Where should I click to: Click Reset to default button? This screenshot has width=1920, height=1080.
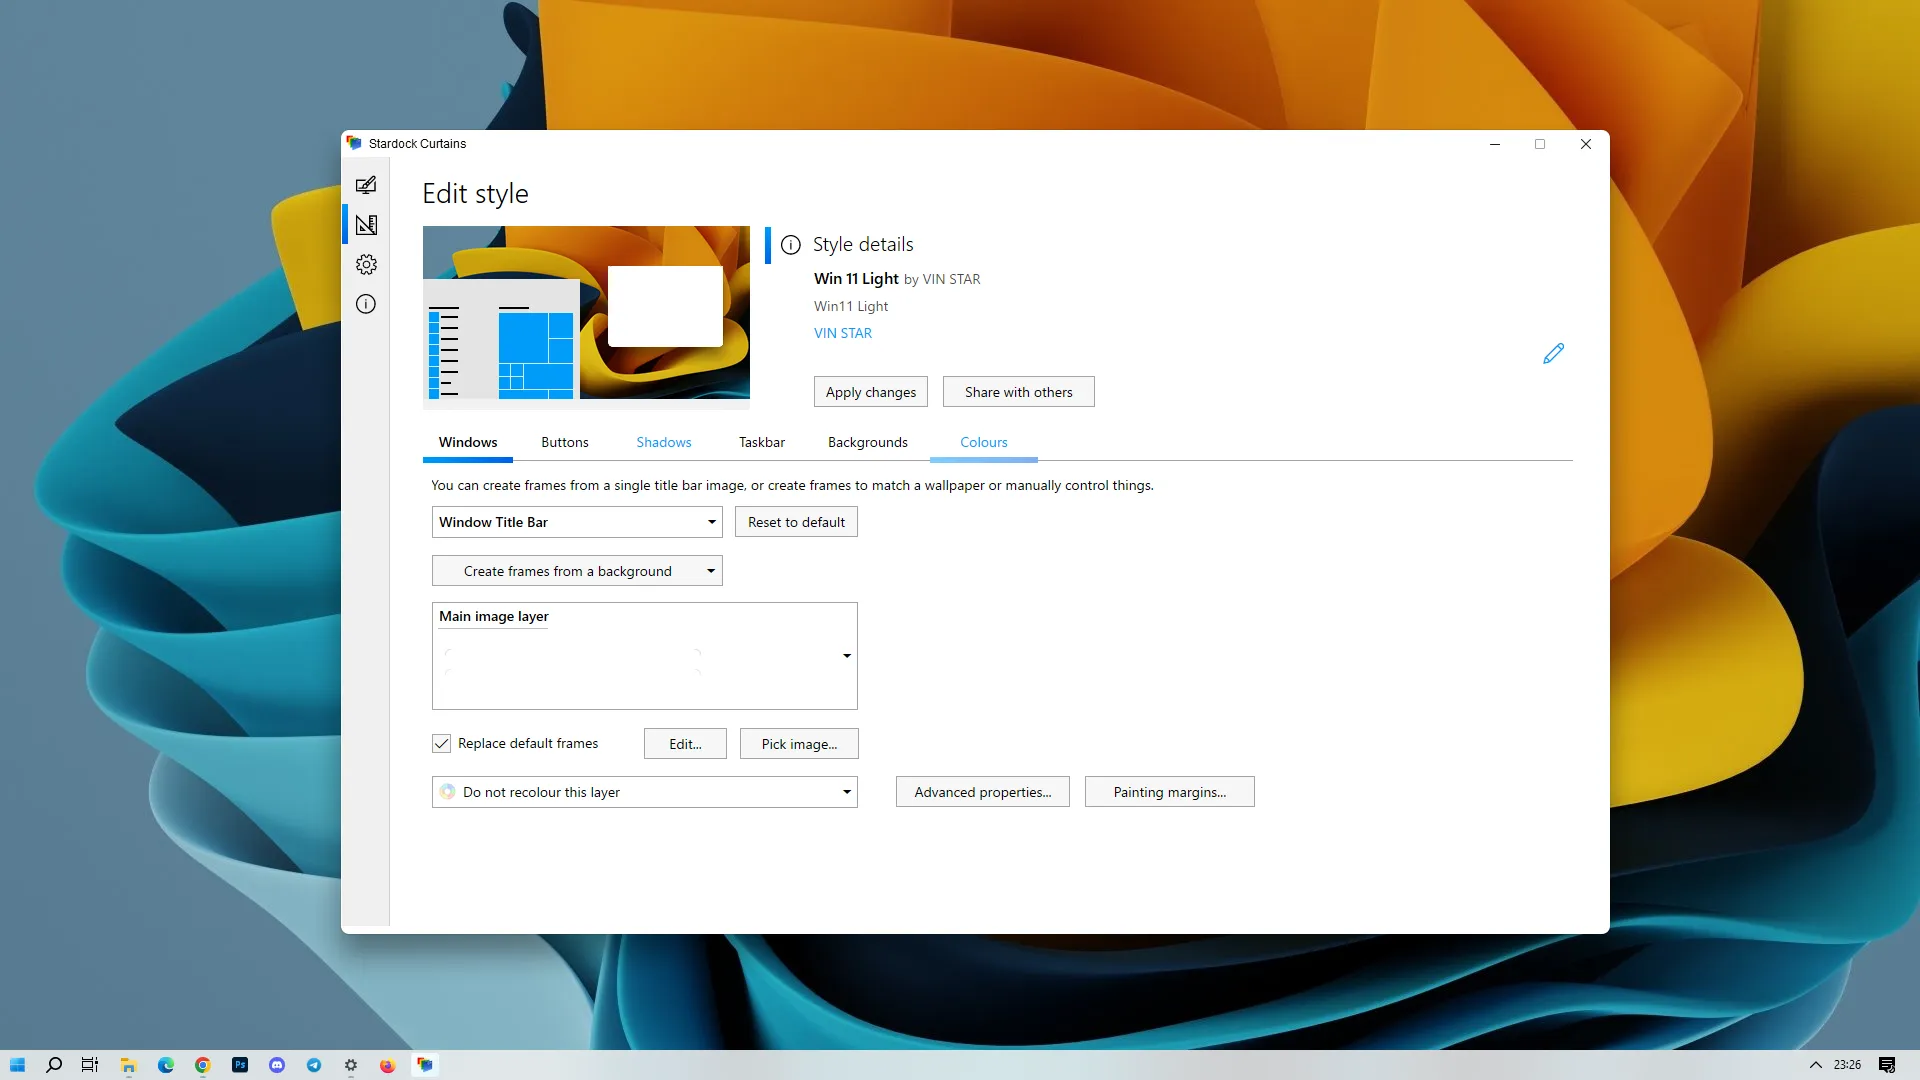click(x=796, y=522)
